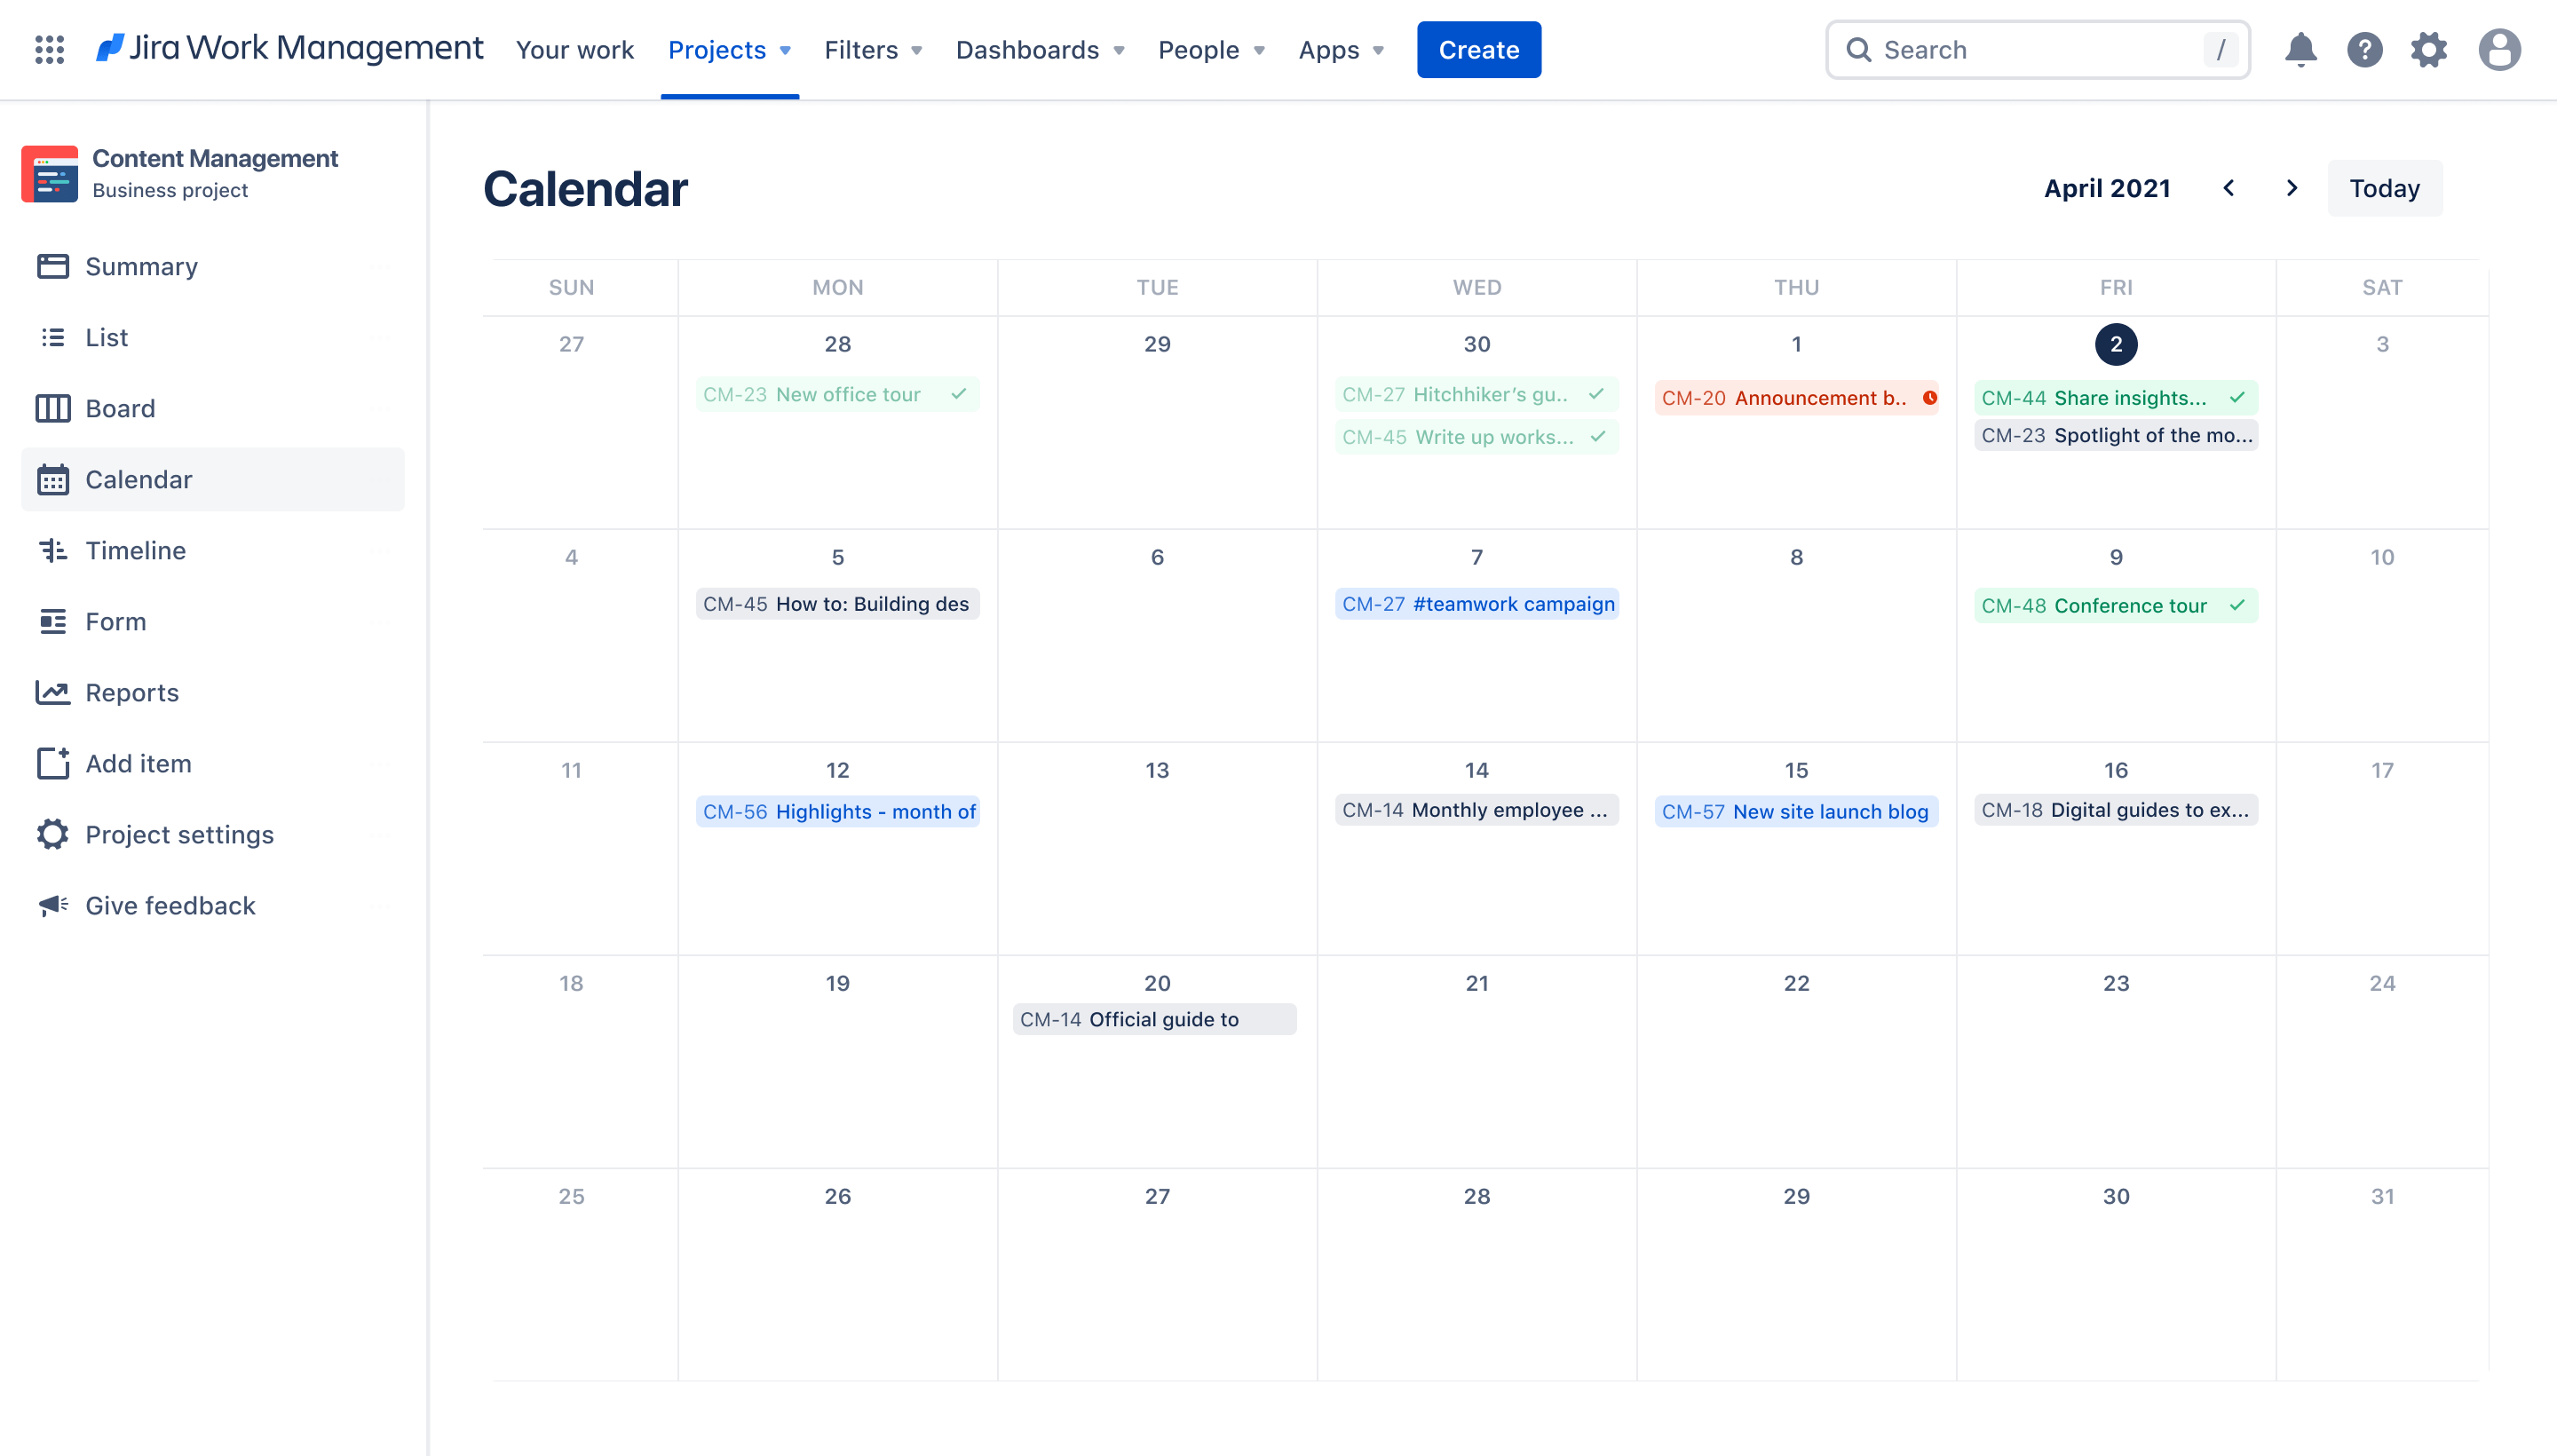
Task: Click the Calendar icon in sidebar
Action: pyautogui.click(x=54, y=478)
